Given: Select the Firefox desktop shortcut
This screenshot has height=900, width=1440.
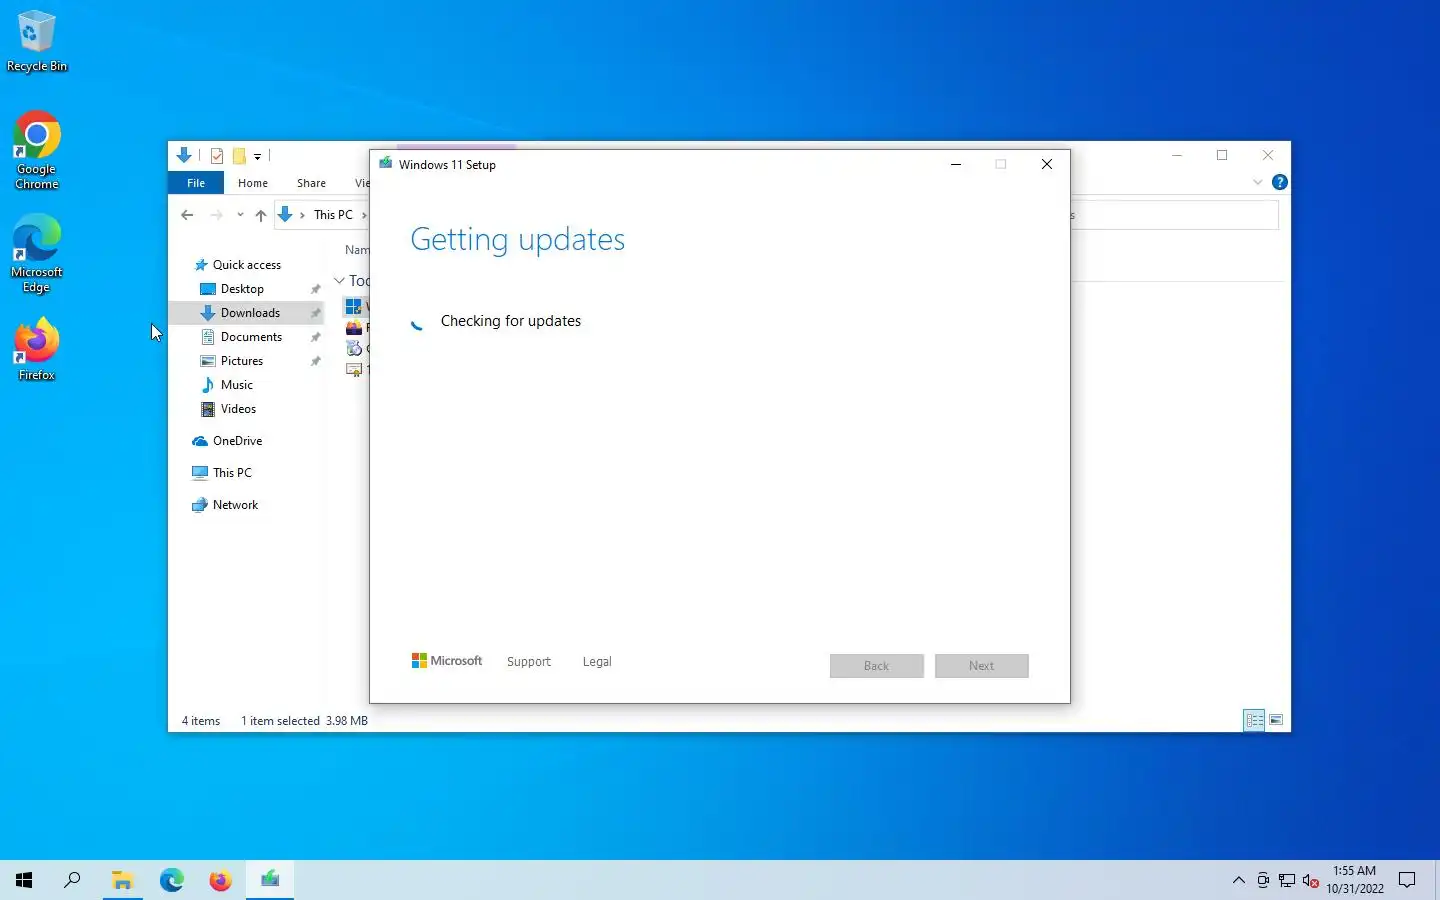Looking at the screenshot, I should coord(37,349).
